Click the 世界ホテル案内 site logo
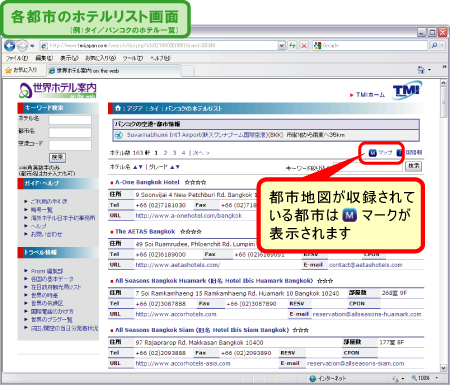 (x=58, y=91)
